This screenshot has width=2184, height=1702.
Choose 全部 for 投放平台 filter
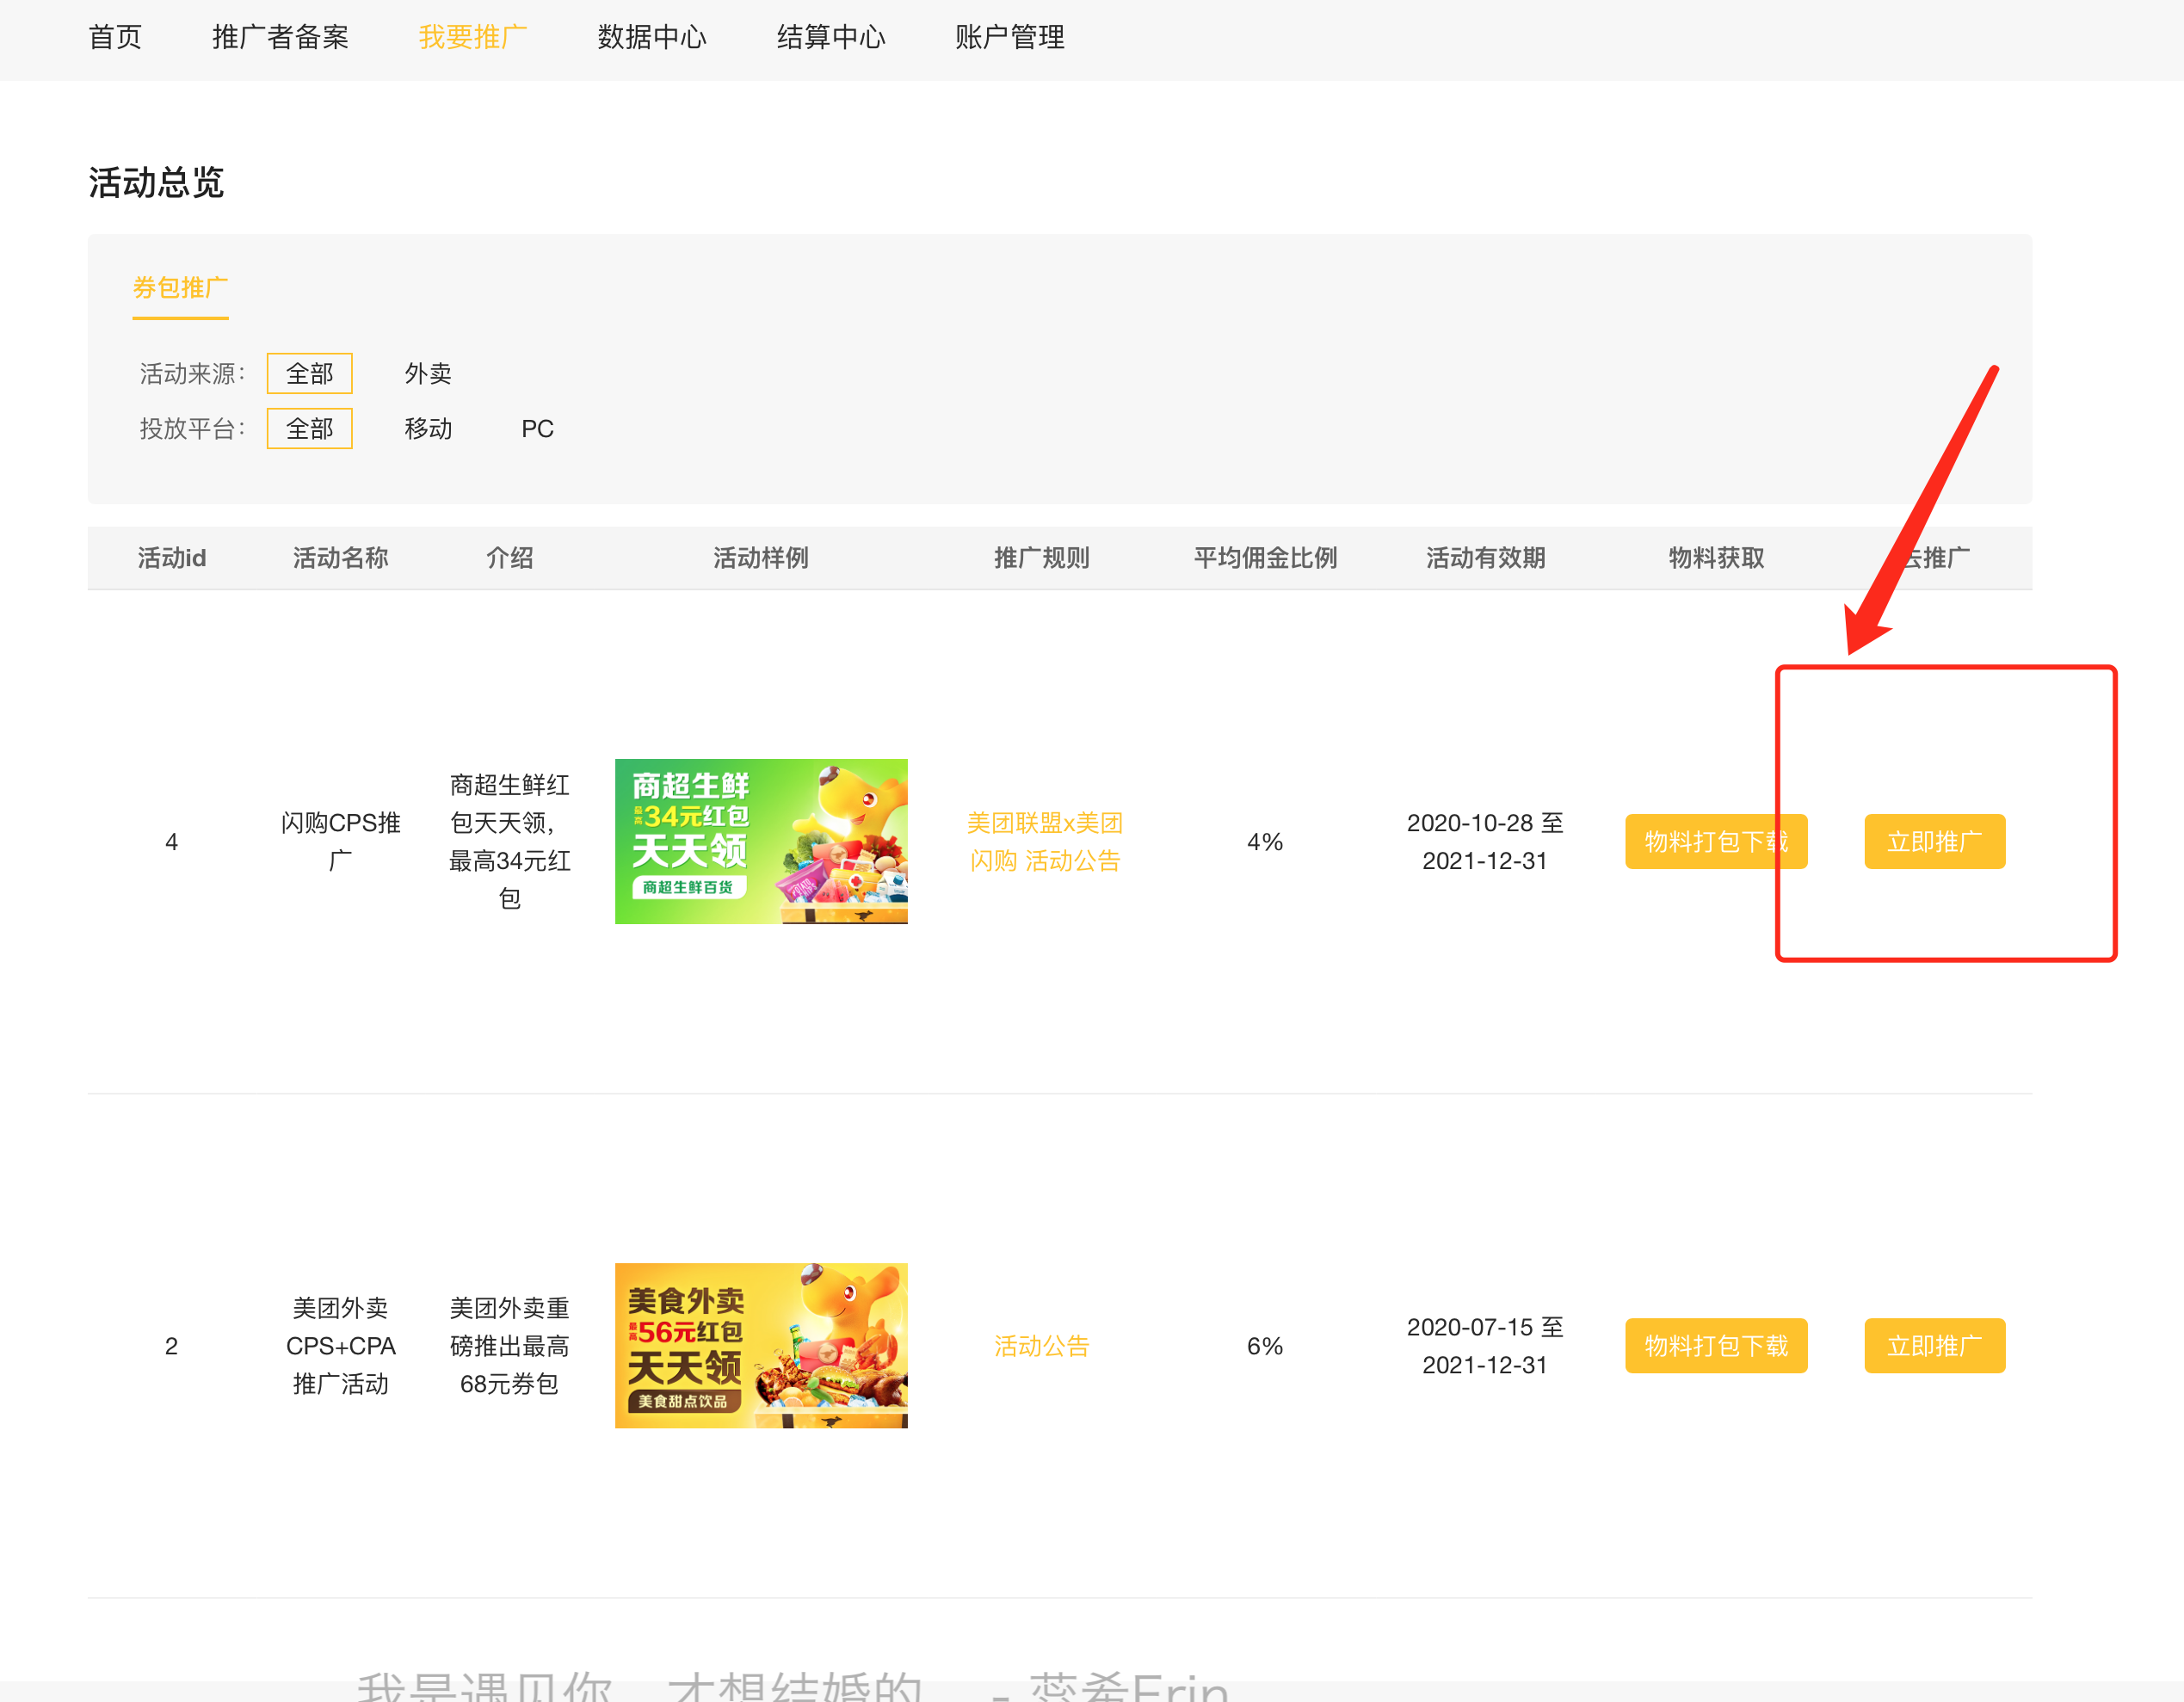pyautogui.click(x=310, y=429)
